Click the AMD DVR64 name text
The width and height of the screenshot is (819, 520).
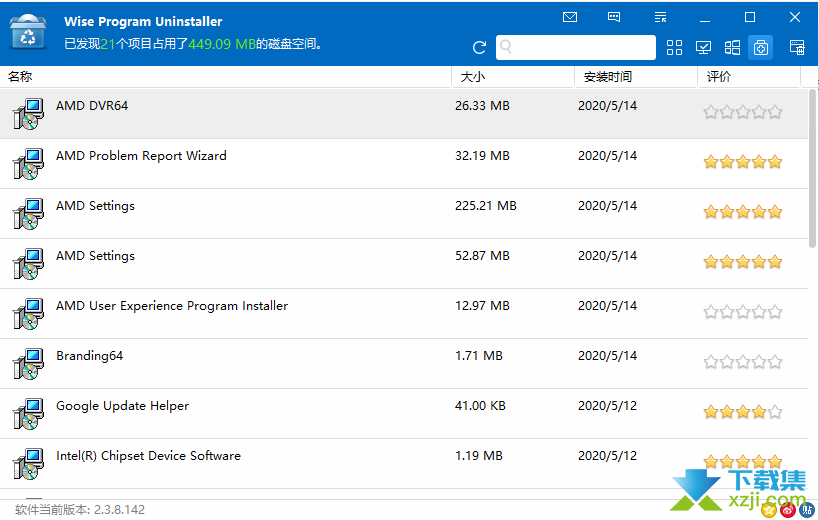tap(92, 106)
